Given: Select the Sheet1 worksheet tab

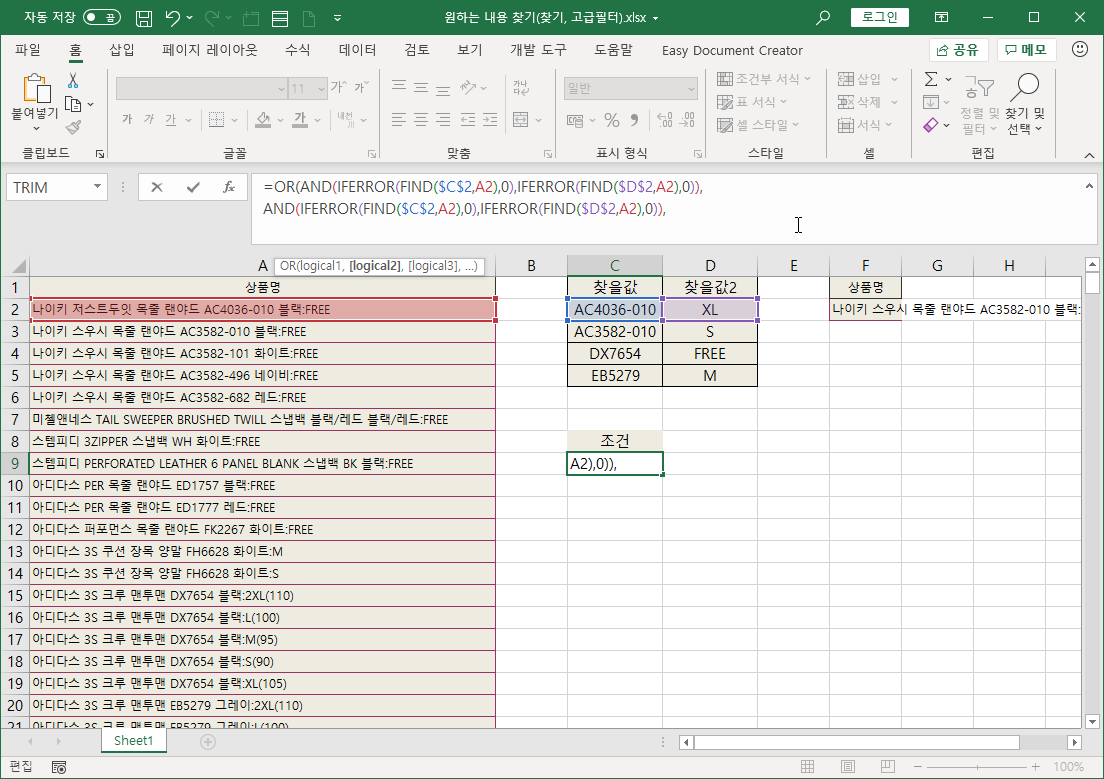Looking at the screenshot, I should pyautogui.click(x=133, y=740).
